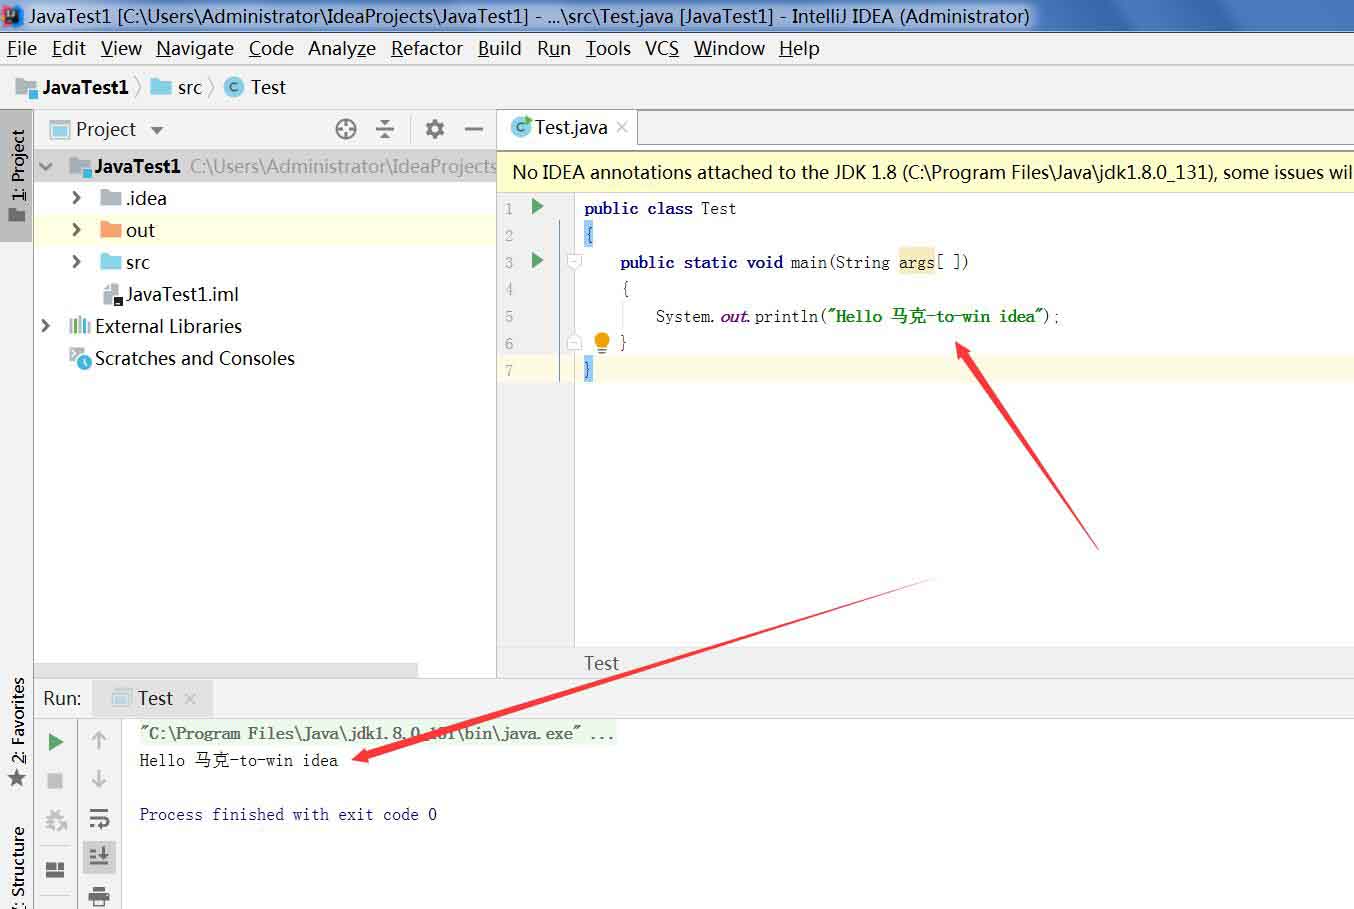This screenshot has width=1354, height=909.
Task: Close the Test.java editor tab
Action: pyautogui.click(x=622, y=127)
